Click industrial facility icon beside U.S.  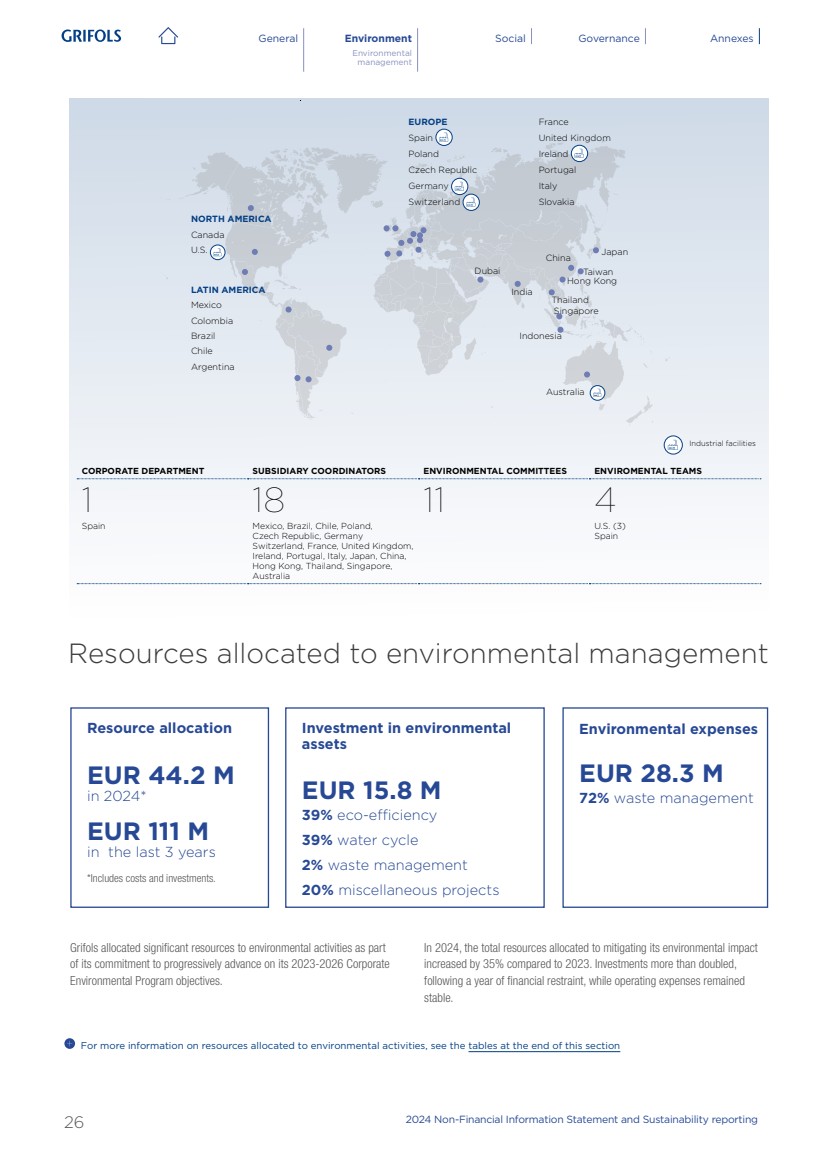[217, 251]
